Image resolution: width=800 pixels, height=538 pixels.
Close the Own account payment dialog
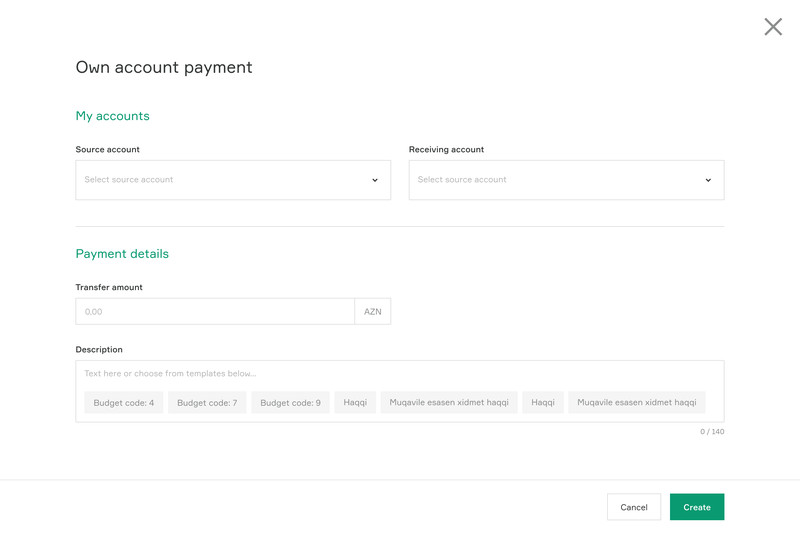(x=773, y=27)
